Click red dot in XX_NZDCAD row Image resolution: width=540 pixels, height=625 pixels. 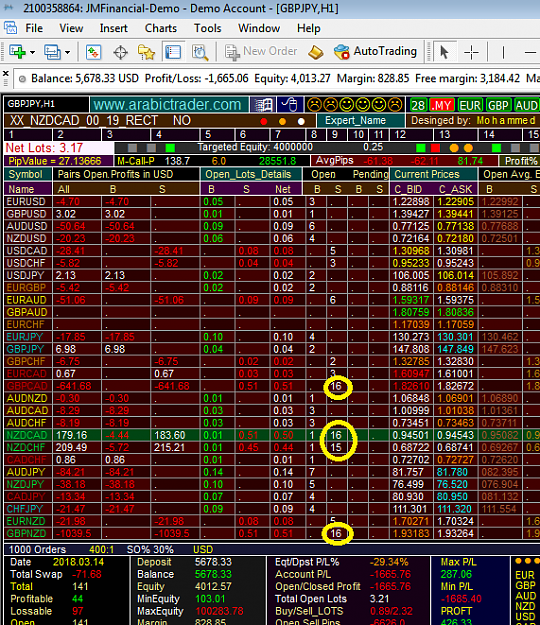tap(263, 121)
